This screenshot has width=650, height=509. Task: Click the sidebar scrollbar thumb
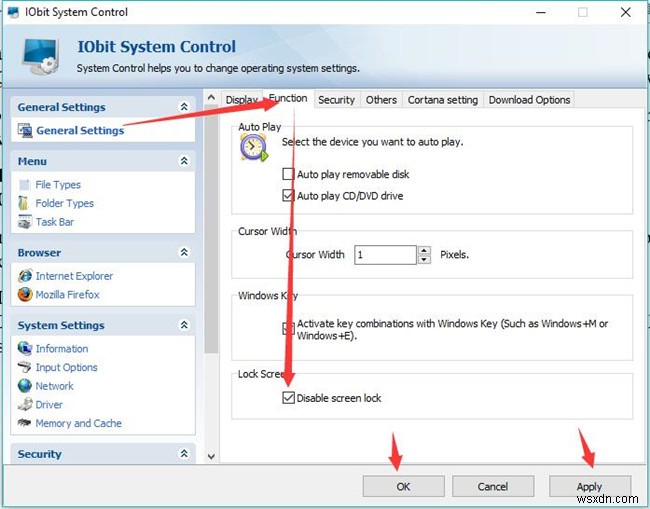(211, 229)
